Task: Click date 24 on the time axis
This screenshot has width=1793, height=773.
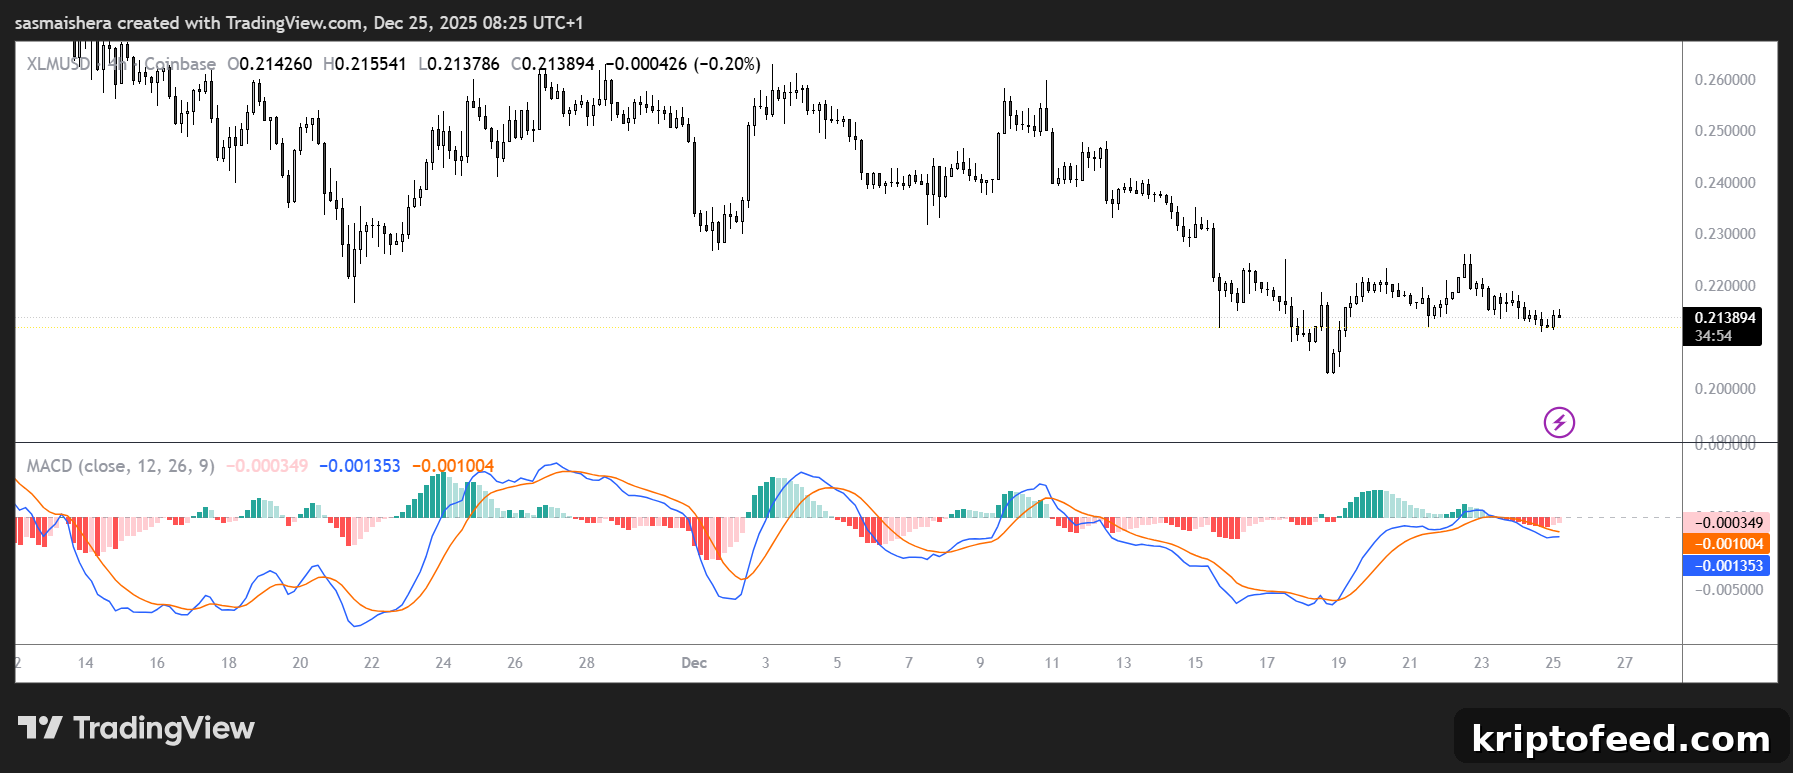Action: pos(443,663)
